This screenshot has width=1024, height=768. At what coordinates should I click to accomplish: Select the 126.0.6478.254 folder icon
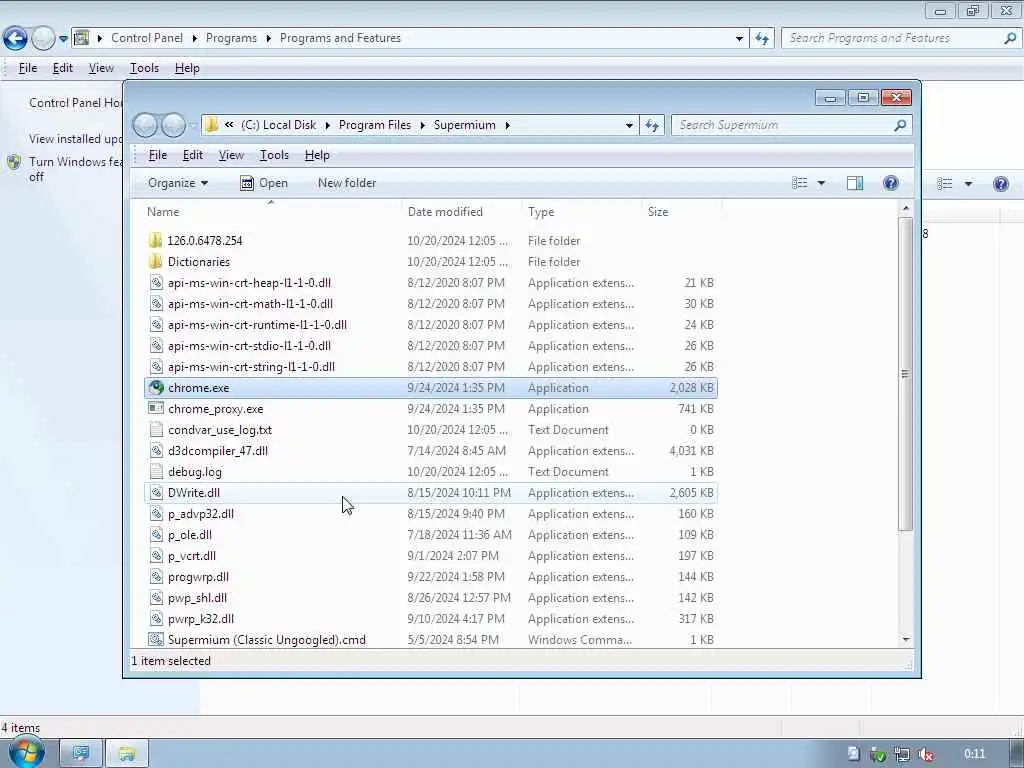coord(155,240)
